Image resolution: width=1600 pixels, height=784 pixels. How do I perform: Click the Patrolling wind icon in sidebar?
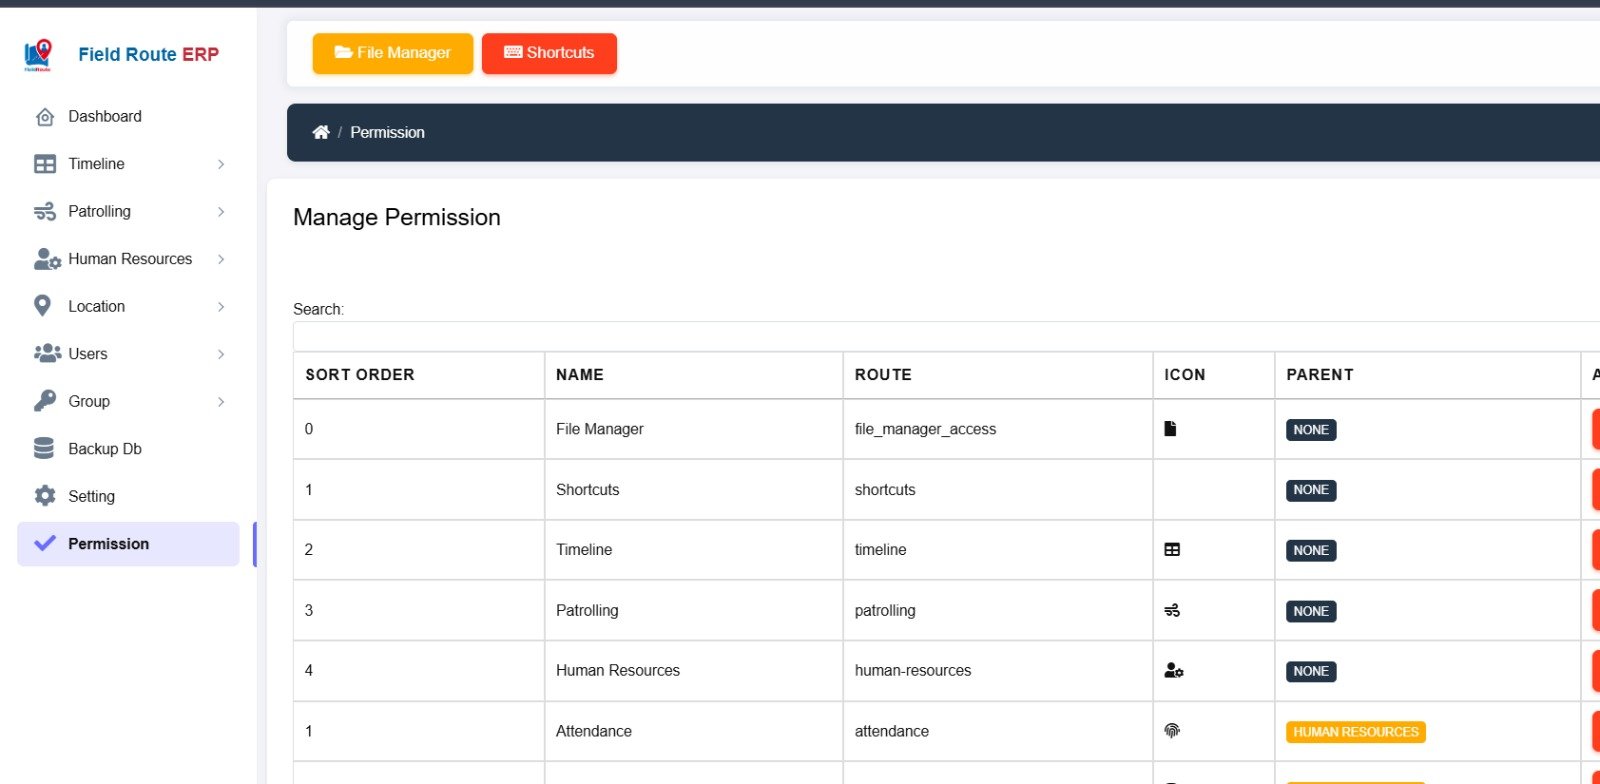point(45,212)
